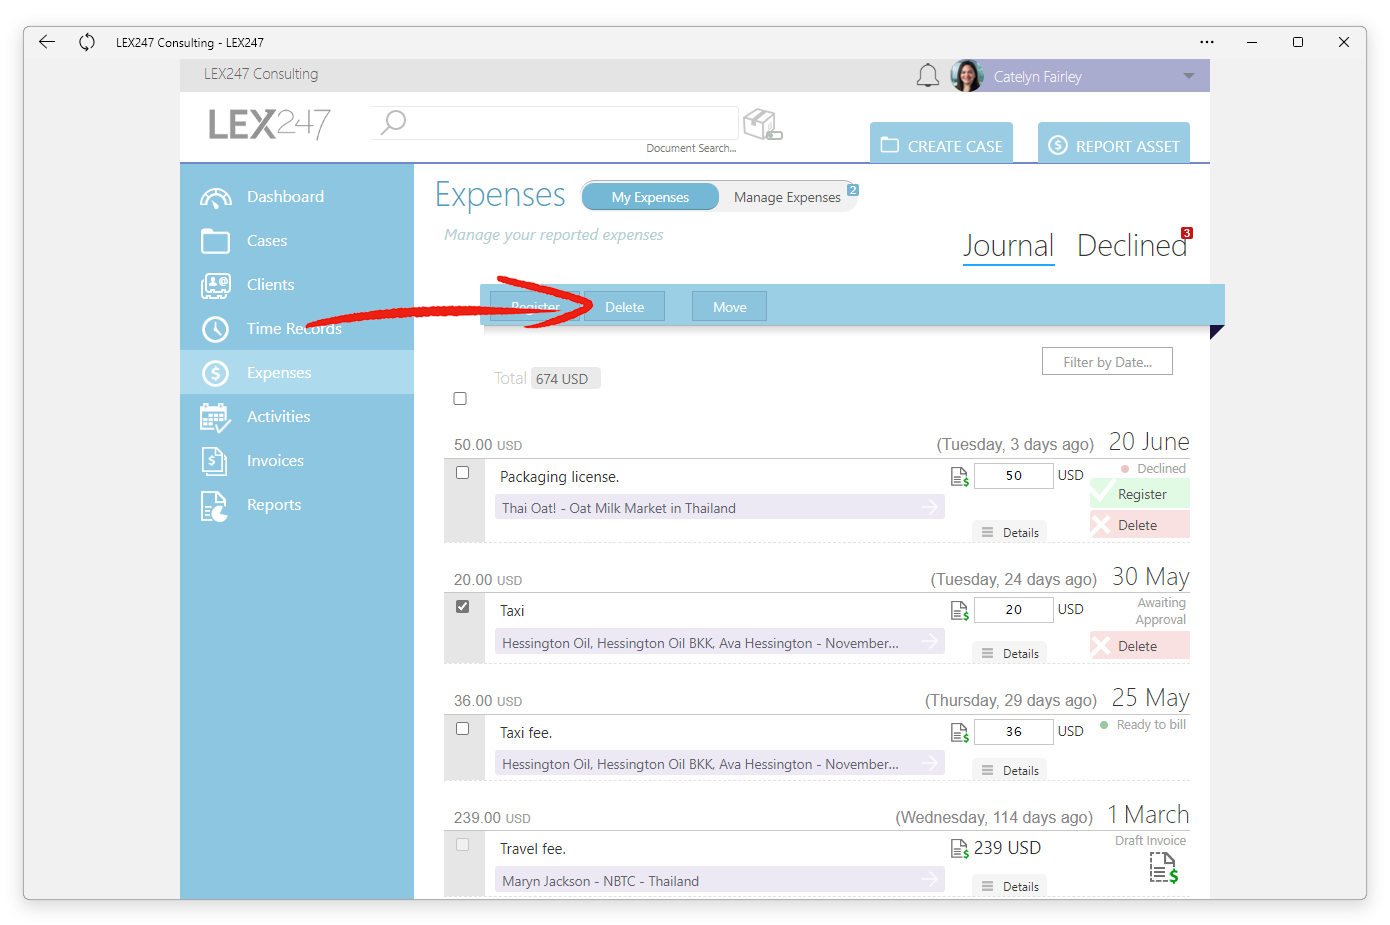Click LEX247 Consulting in the header bar
Image resolution: width=1390 pixels, height=925 pixels.
click(261, 74)
